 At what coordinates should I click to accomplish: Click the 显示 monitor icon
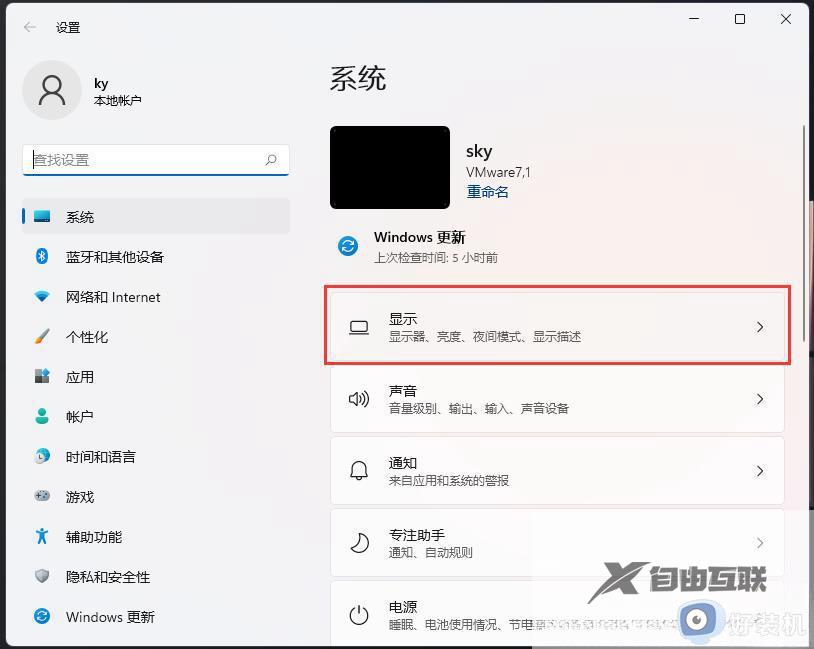point(359,325)
